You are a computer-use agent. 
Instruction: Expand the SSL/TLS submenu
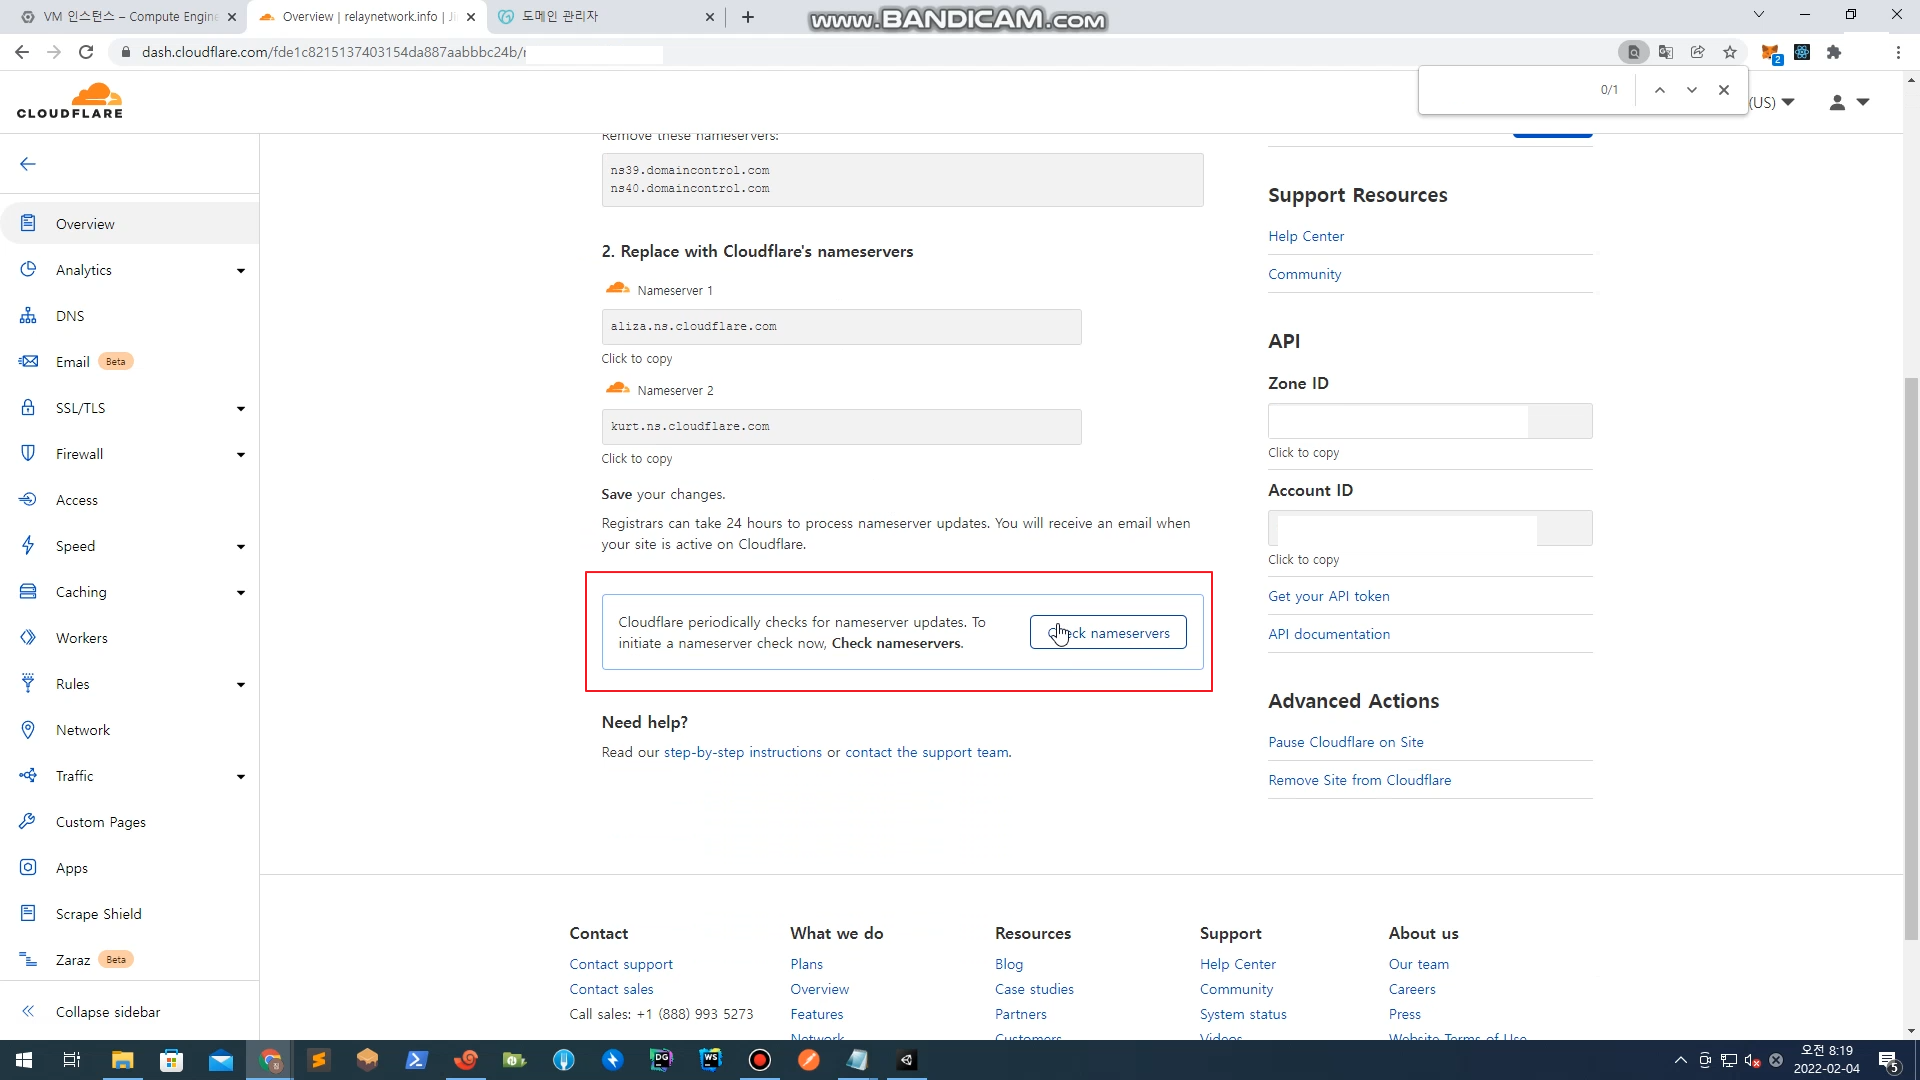point(240,409)
